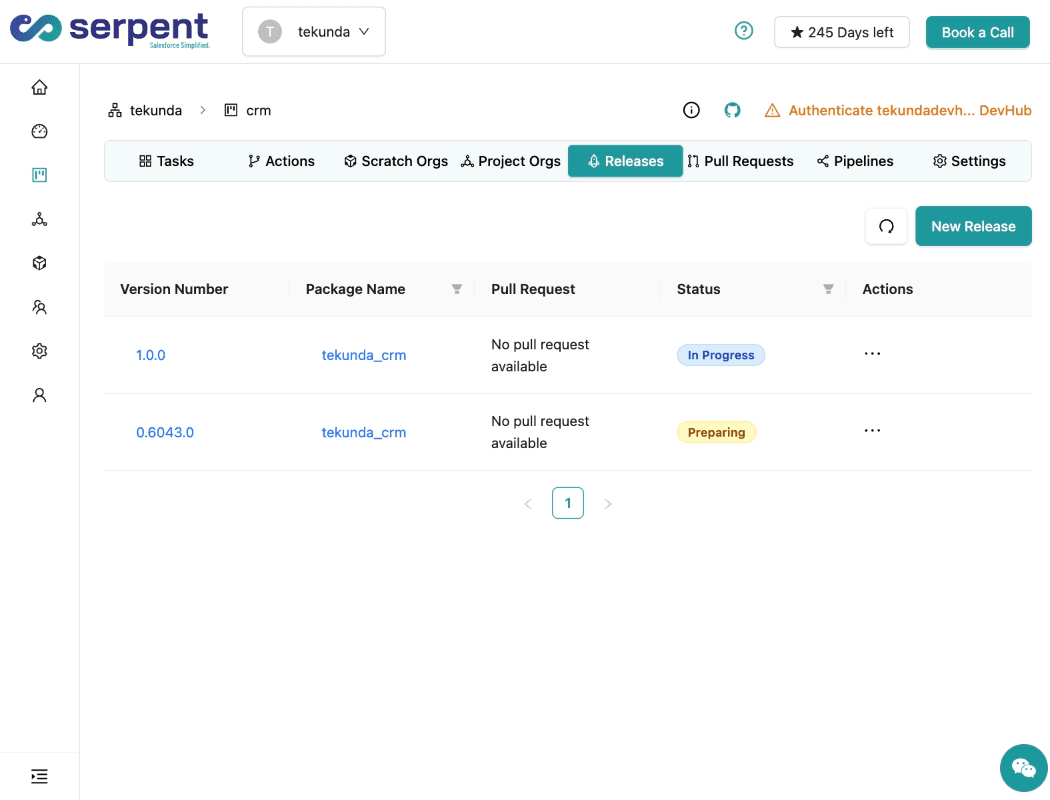Open the Status column filter
Screen dimensions: 1050x800
828,289
